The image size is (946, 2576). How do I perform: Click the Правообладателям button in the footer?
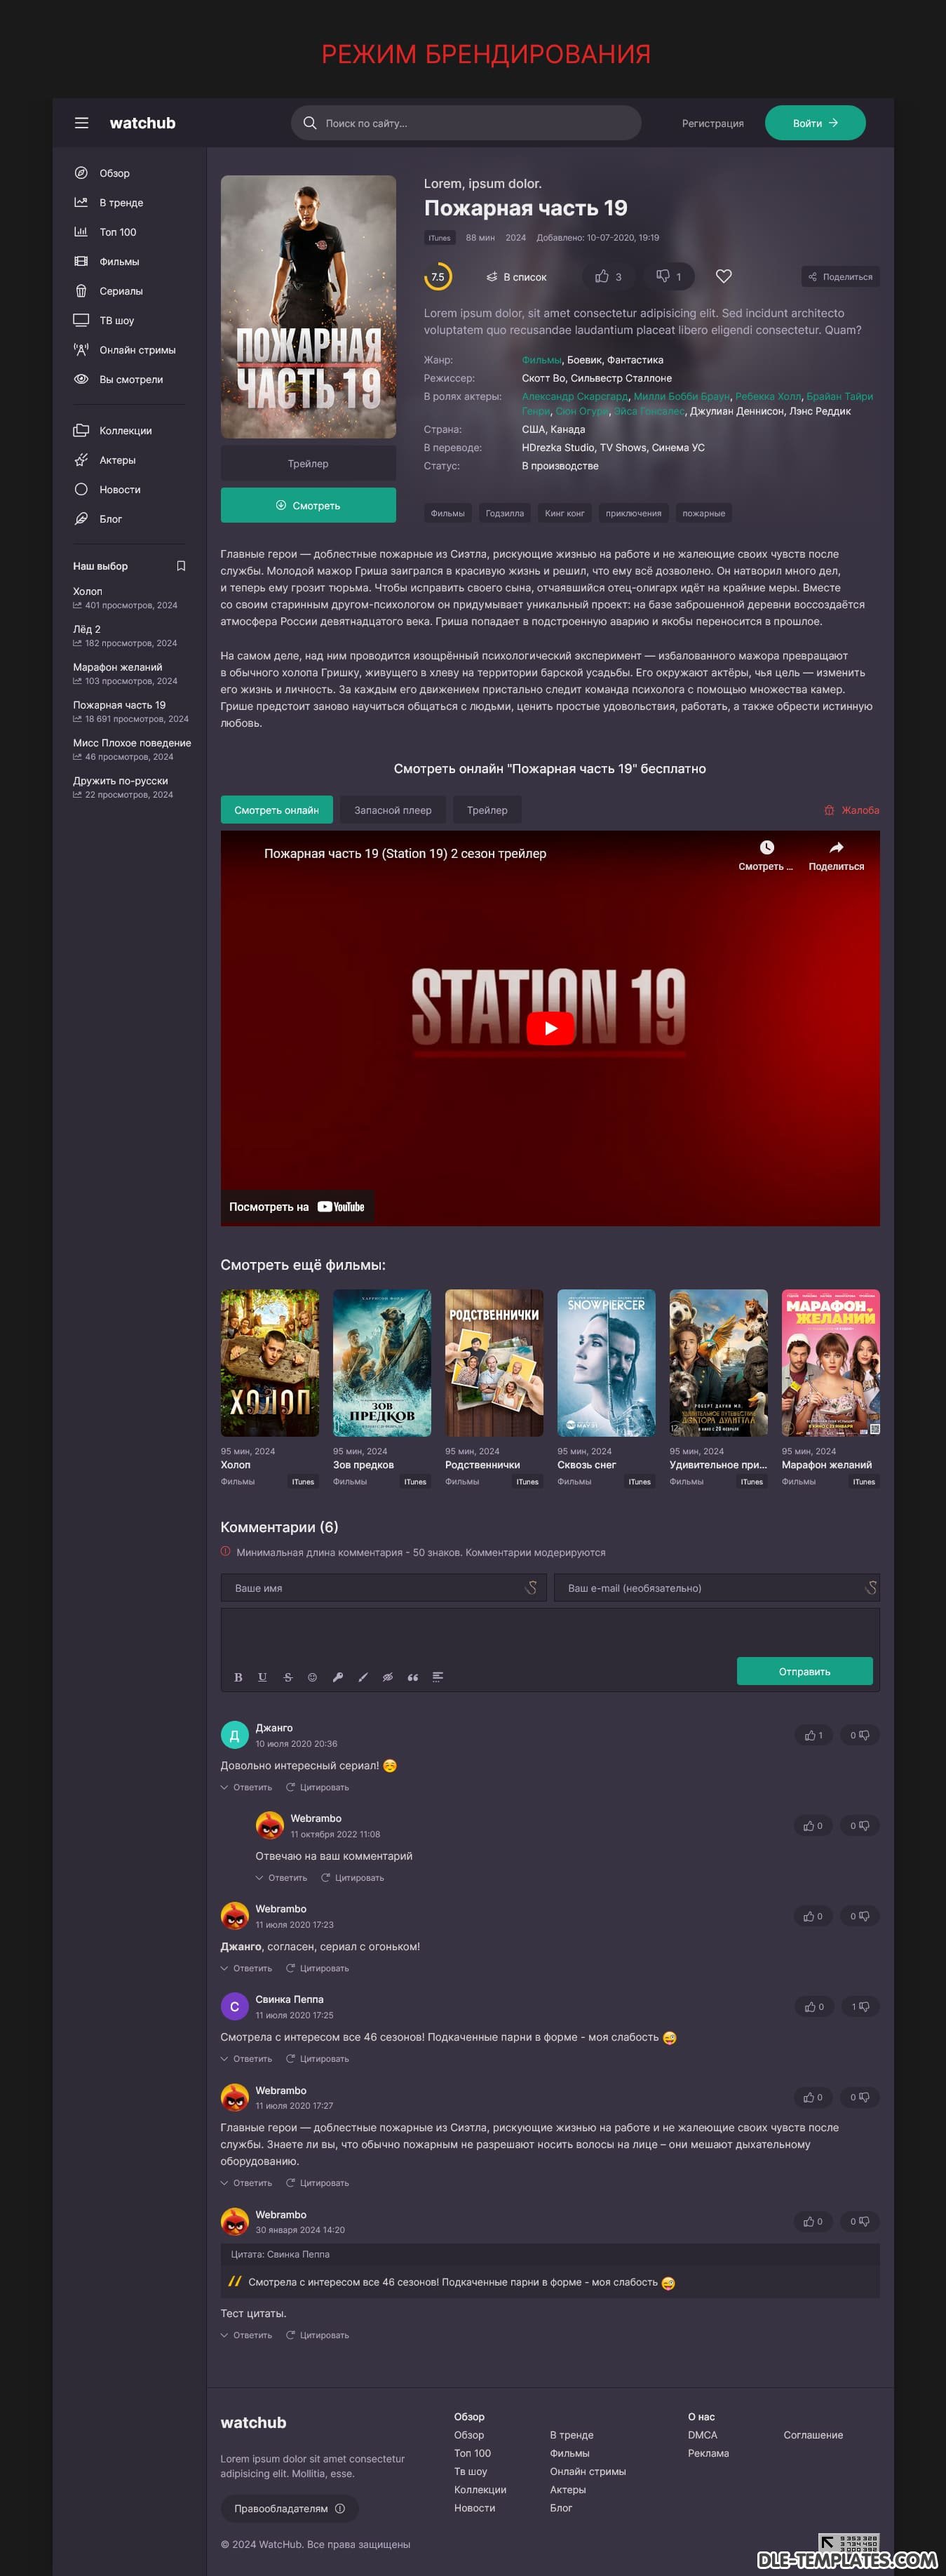tap(289, 2508)
